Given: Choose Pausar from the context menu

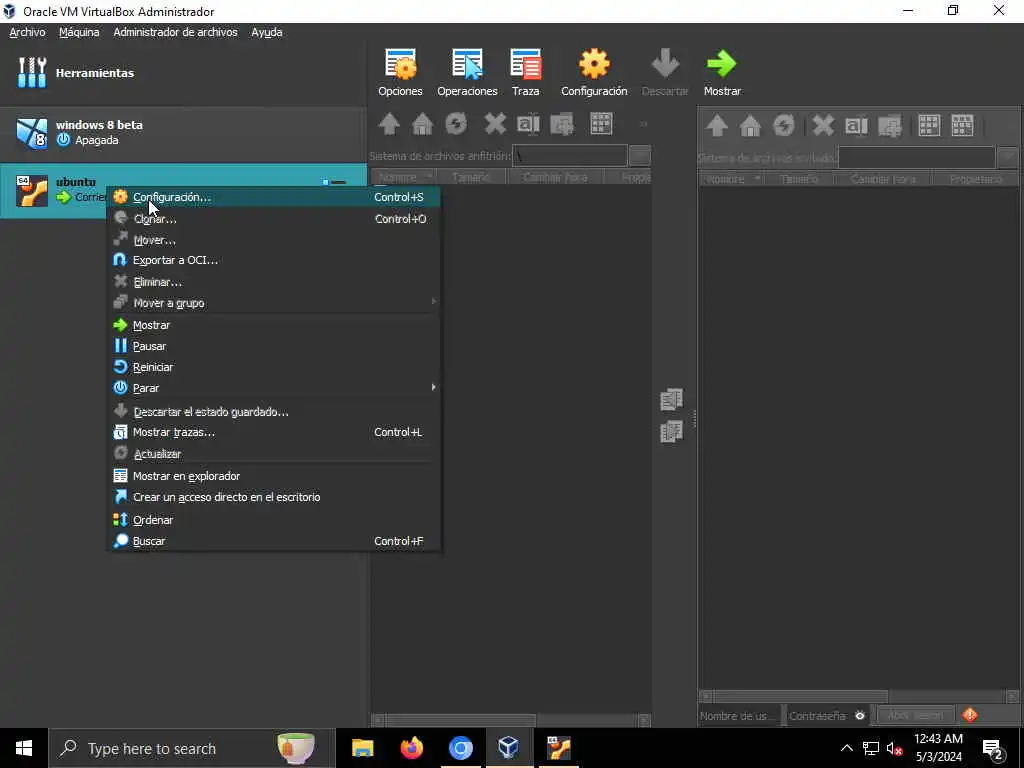Looking at the screenshot, I should click(274, 346).
